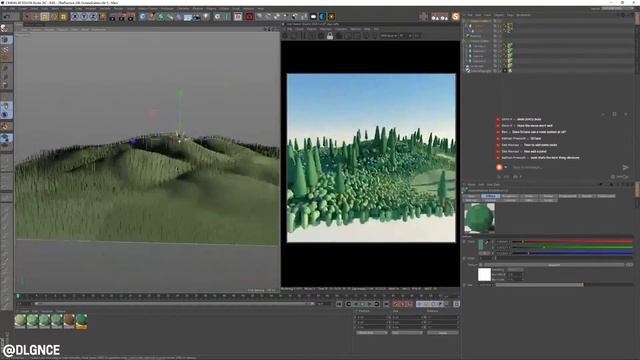Toggle the X axis lock icon
Screen dimensions: 640x360
(x=75, y=17)
